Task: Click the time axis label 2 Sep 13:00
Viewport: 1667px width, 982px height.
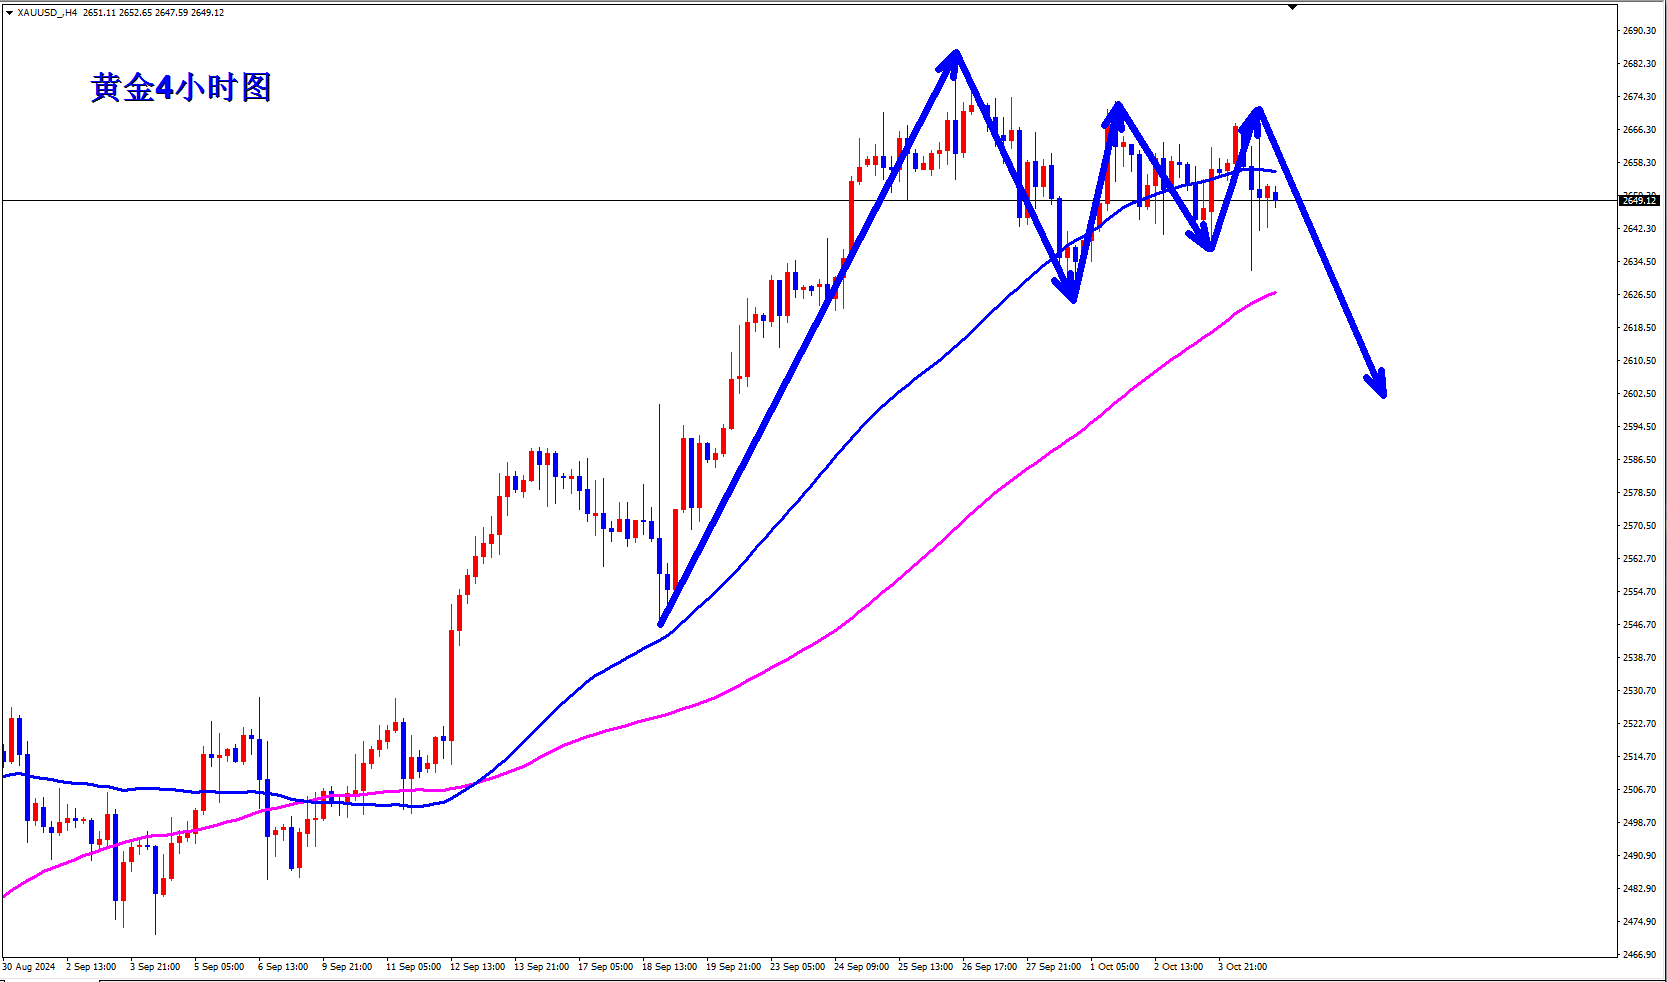Action: click(91, 967)
